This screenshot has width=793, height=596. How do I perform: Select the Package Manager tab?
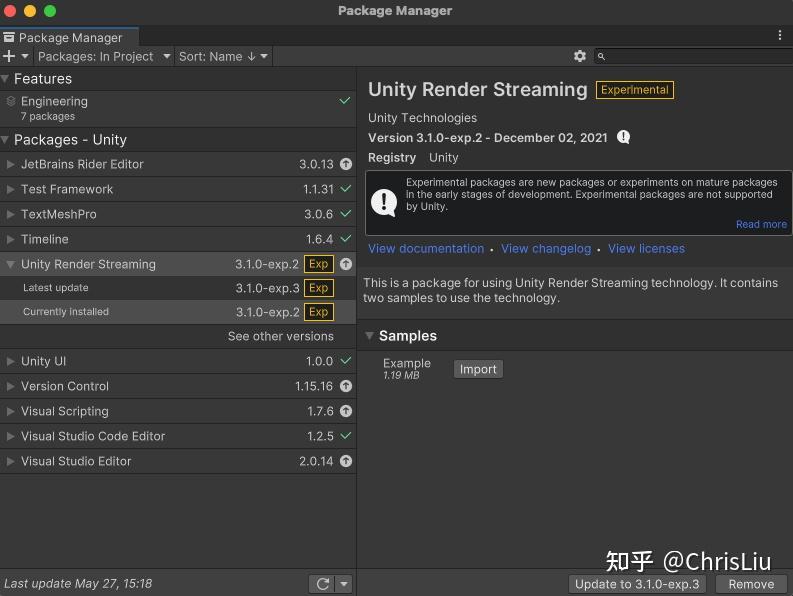69,37
